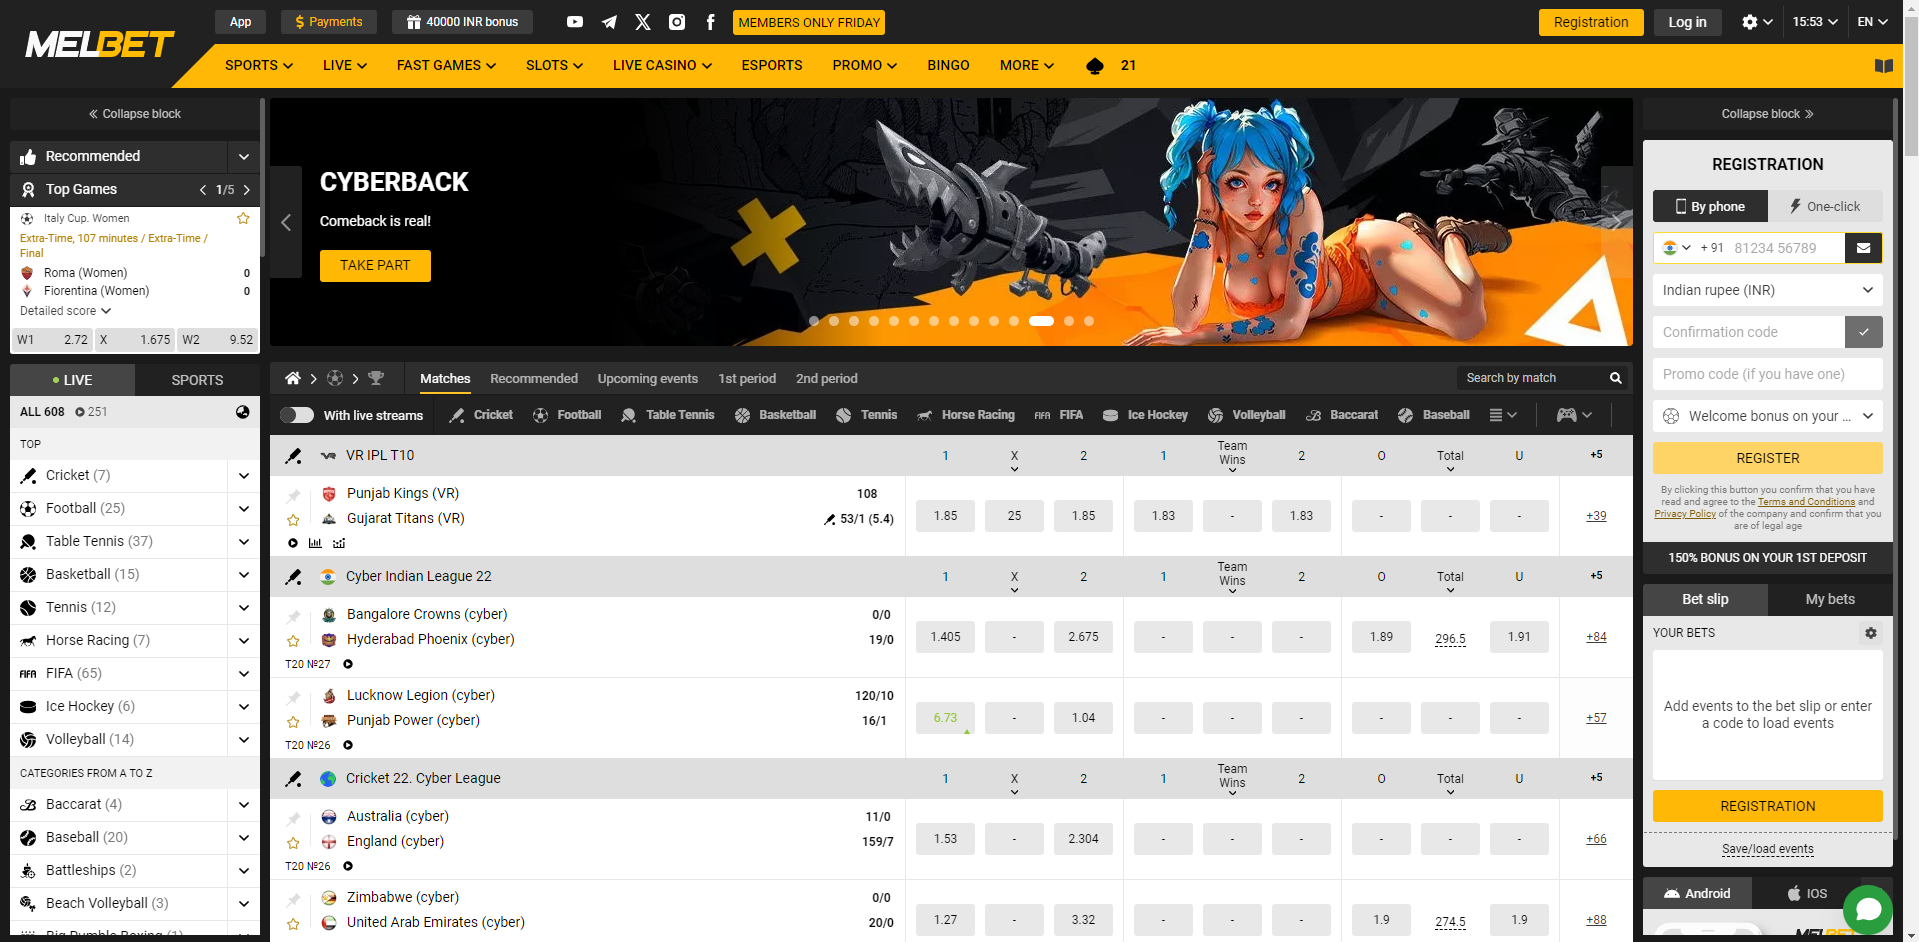Favorite the Punjab Kings vs Gujarat Titans star
This screenshot has width=1919, height=942.
click(x=293, y=520)
